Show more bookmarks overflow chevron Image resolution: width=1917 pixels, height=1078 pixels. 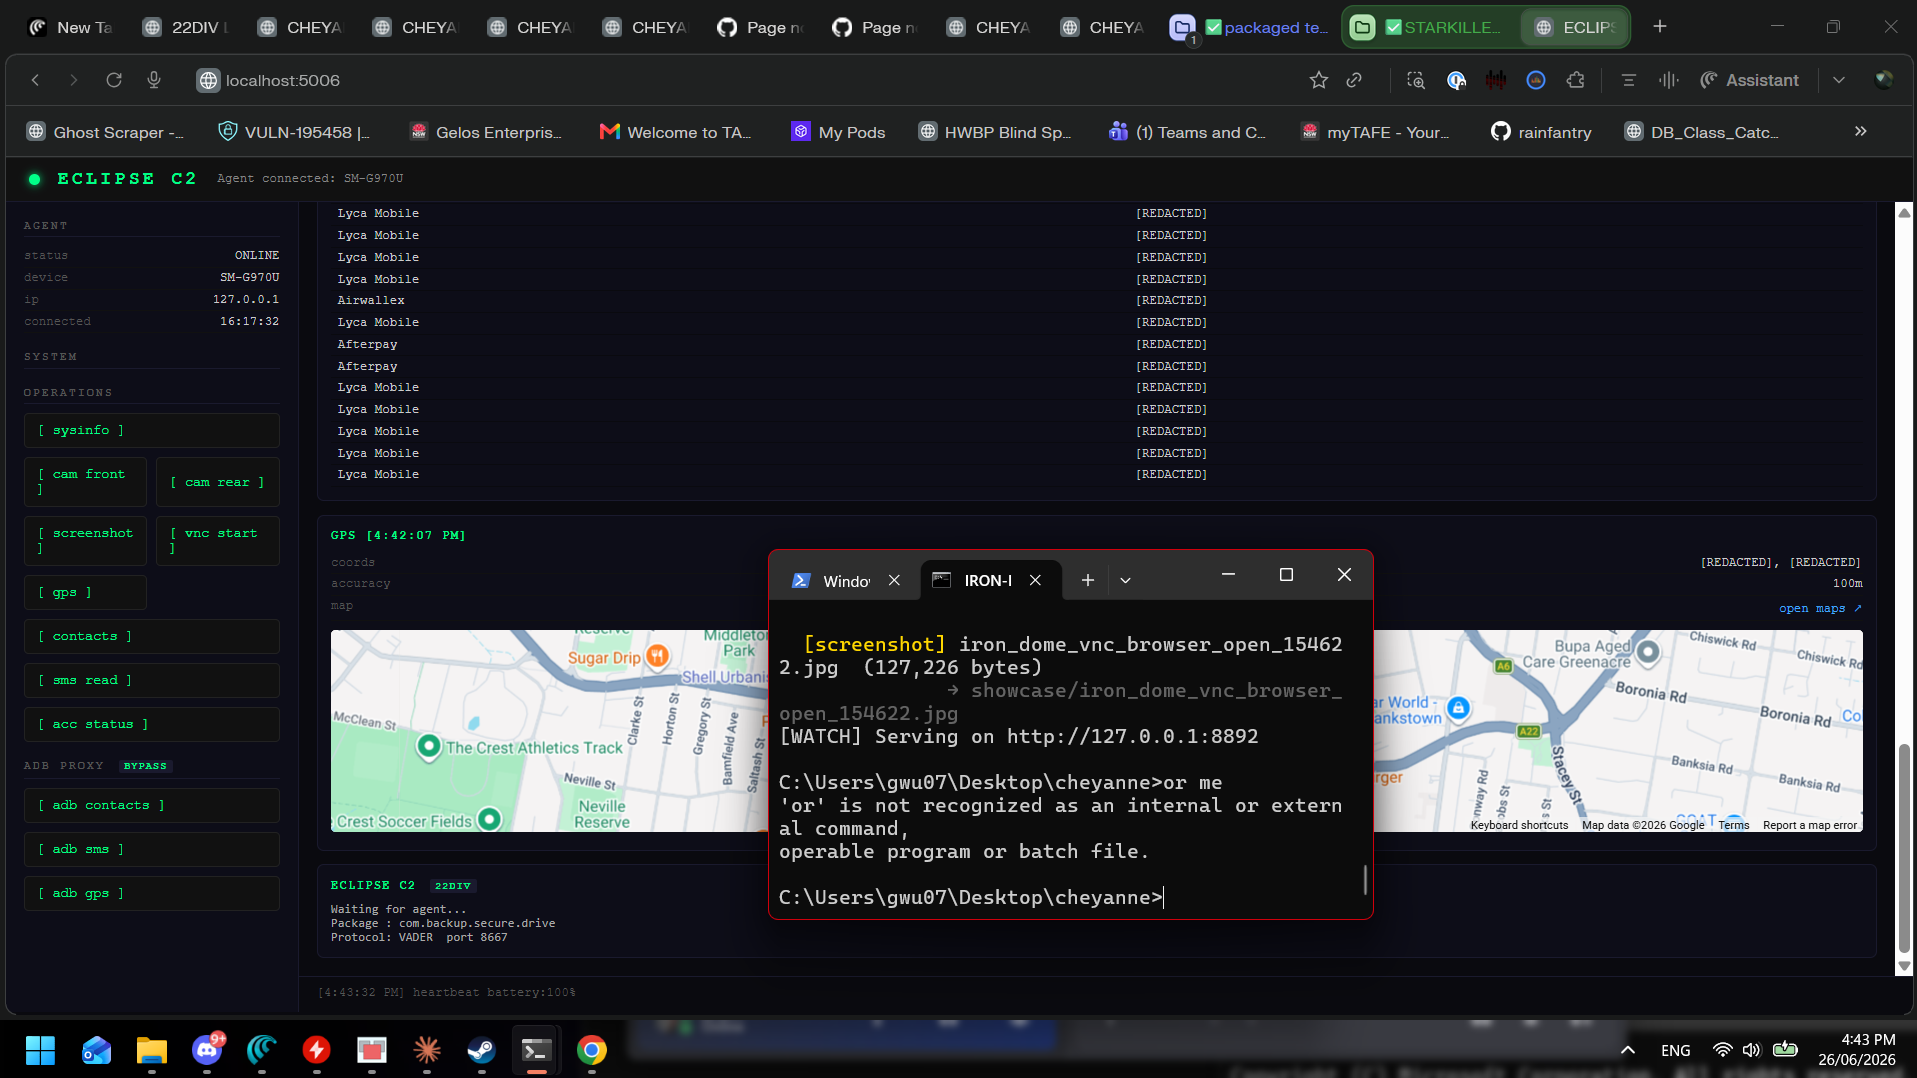[x=1861, y=131]
